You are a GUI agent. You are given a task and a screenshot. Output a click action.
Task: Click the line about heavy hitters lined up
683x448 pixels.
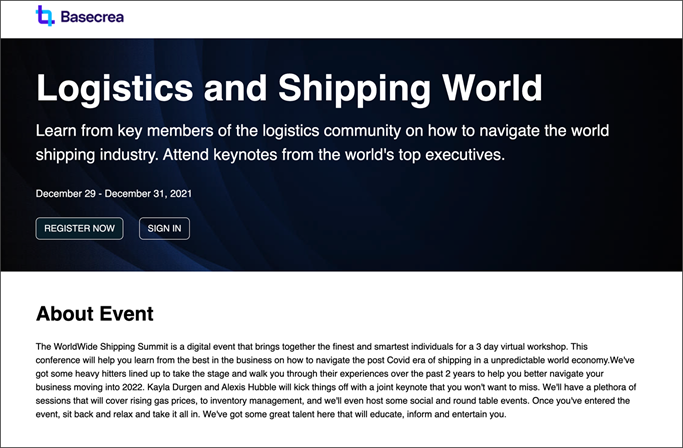pos(319,373)
